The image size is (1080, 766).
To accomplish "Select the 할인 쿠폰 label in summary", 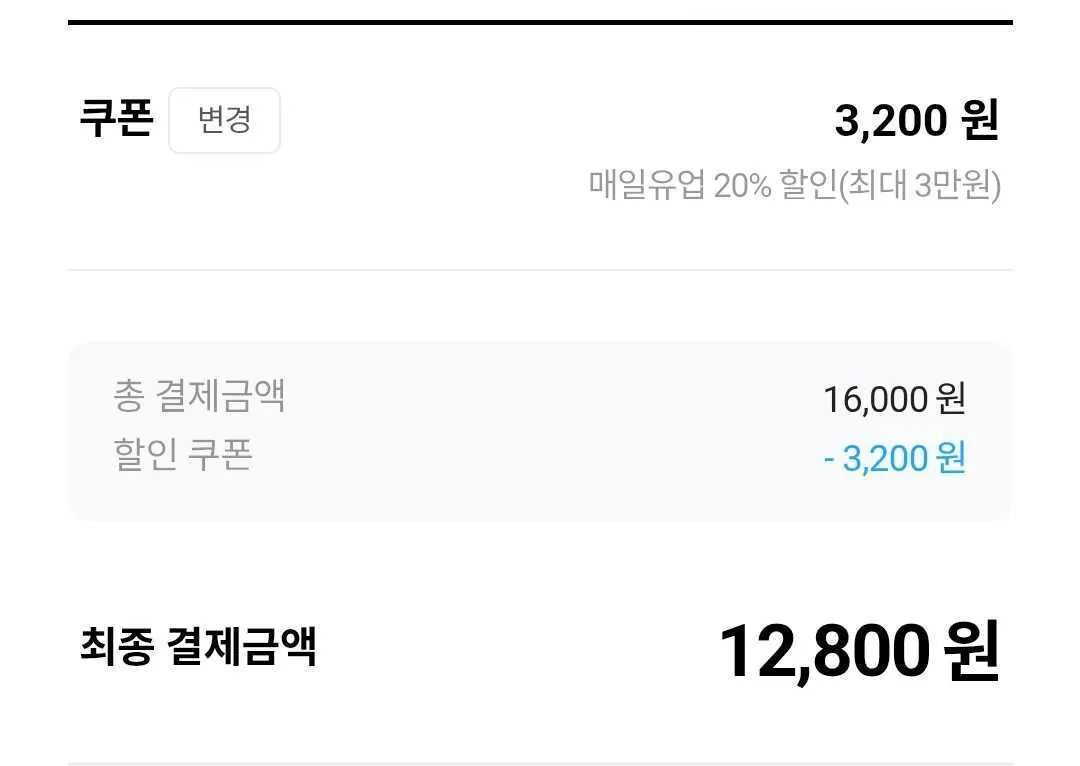I will (x=183, y=455).
